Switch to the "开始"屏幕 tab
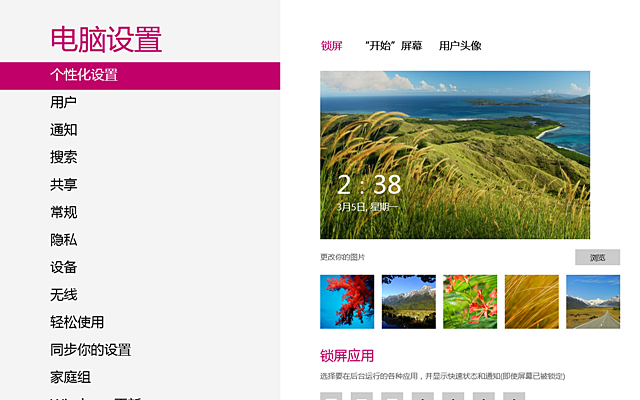The width and height of the screenshot is (640, 400). (393, 46)
